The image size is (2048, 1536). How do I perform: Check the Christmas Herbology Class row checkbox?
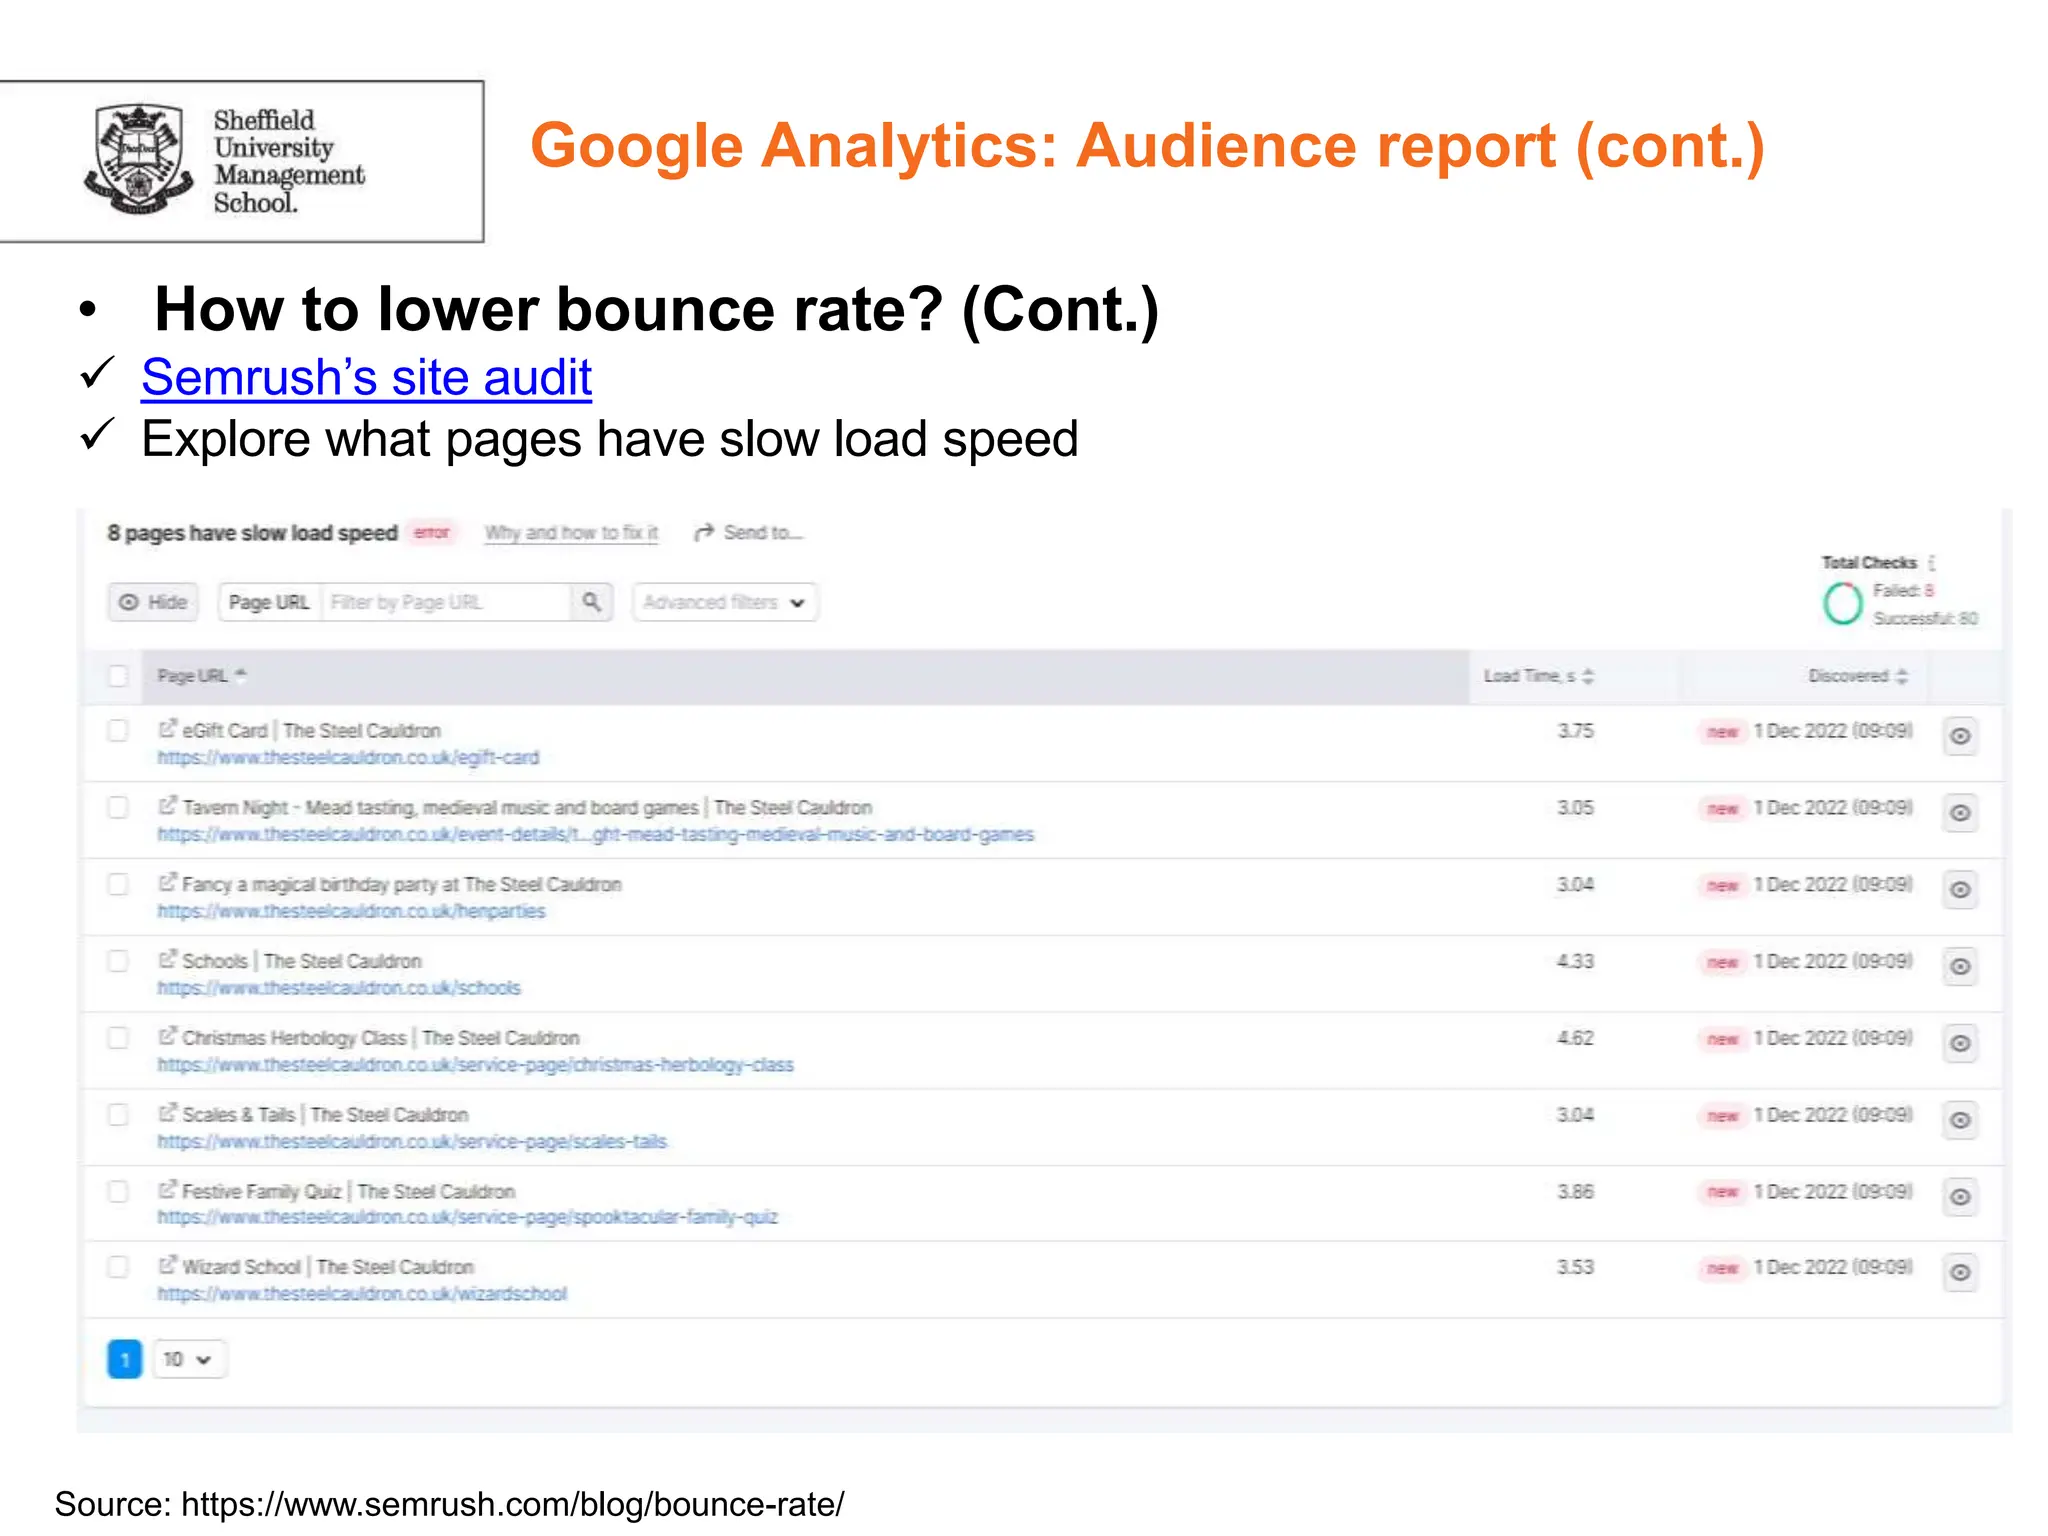click(x=118, y=1038)
